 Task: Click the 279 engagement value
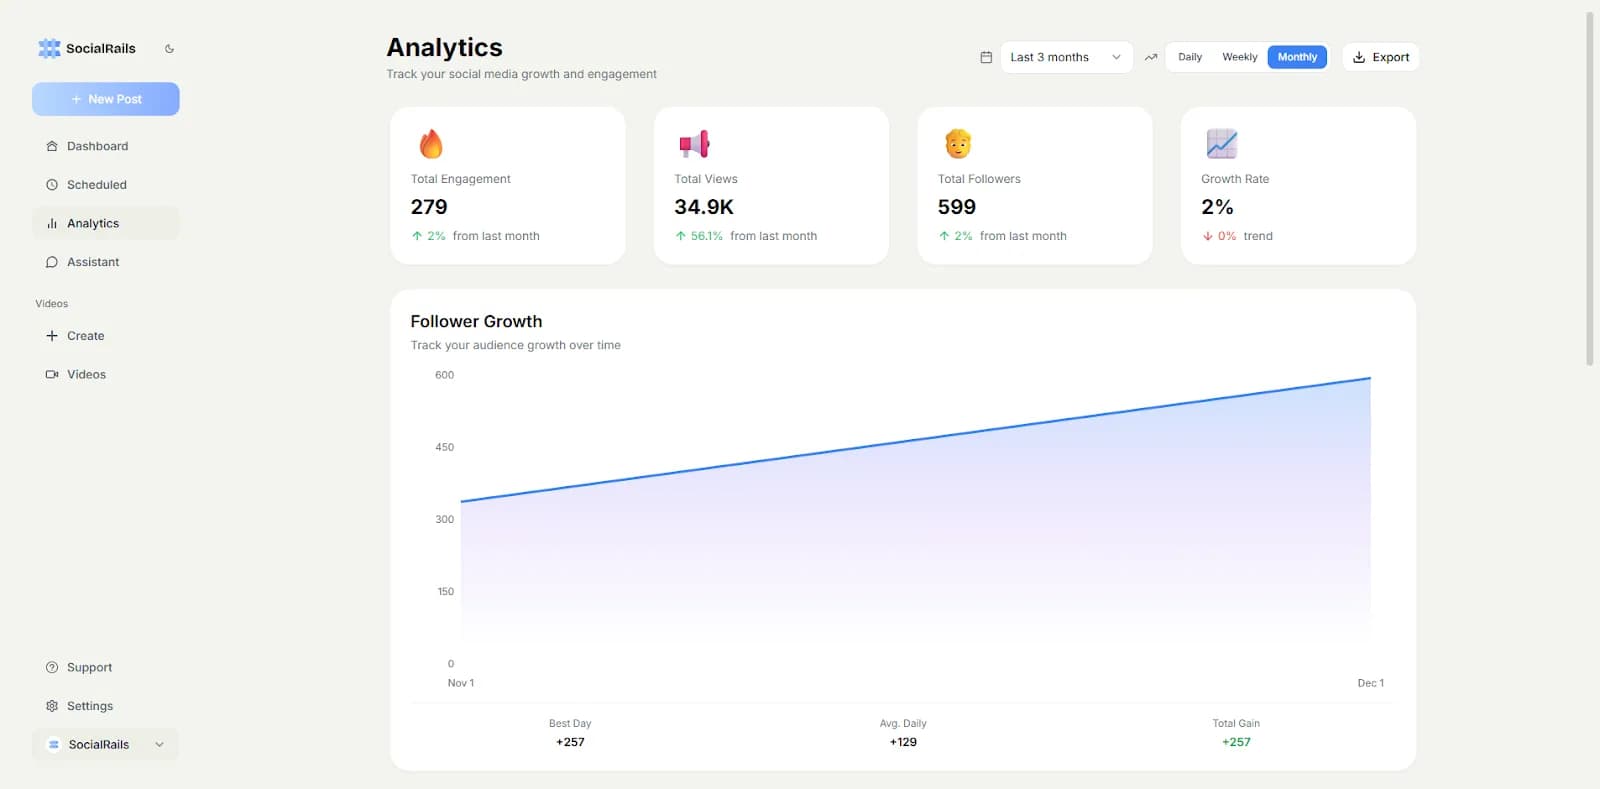429,207
